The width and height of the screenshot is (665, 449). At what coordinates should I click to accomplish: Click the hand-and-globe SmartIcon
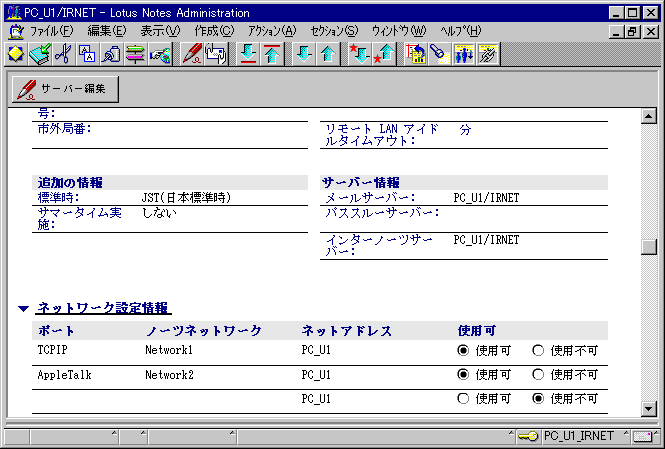click(x=159, y=54)
